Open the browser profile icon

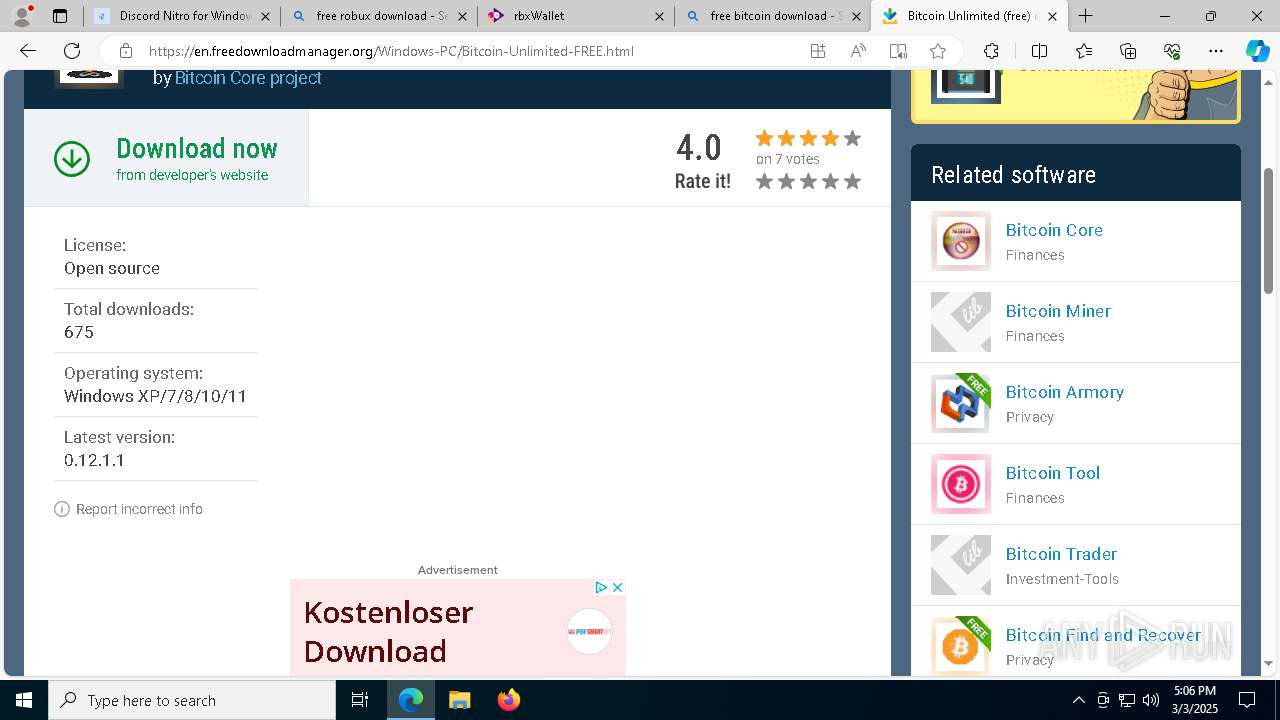tap(22, 16)
